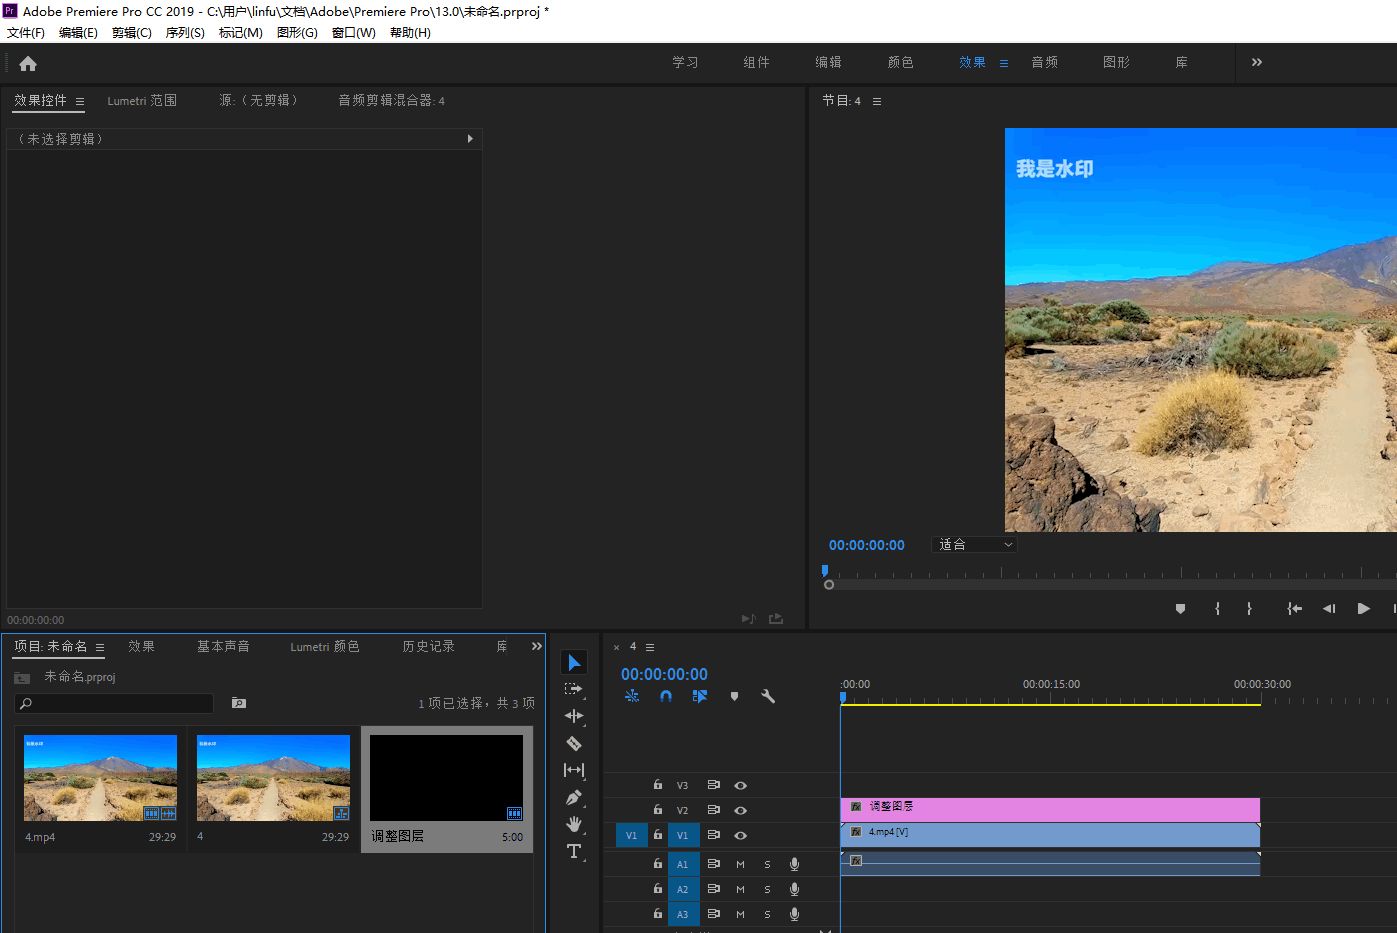Open the 序列(S) menu
1397x933 pixels.
click(x=185, y=32)
